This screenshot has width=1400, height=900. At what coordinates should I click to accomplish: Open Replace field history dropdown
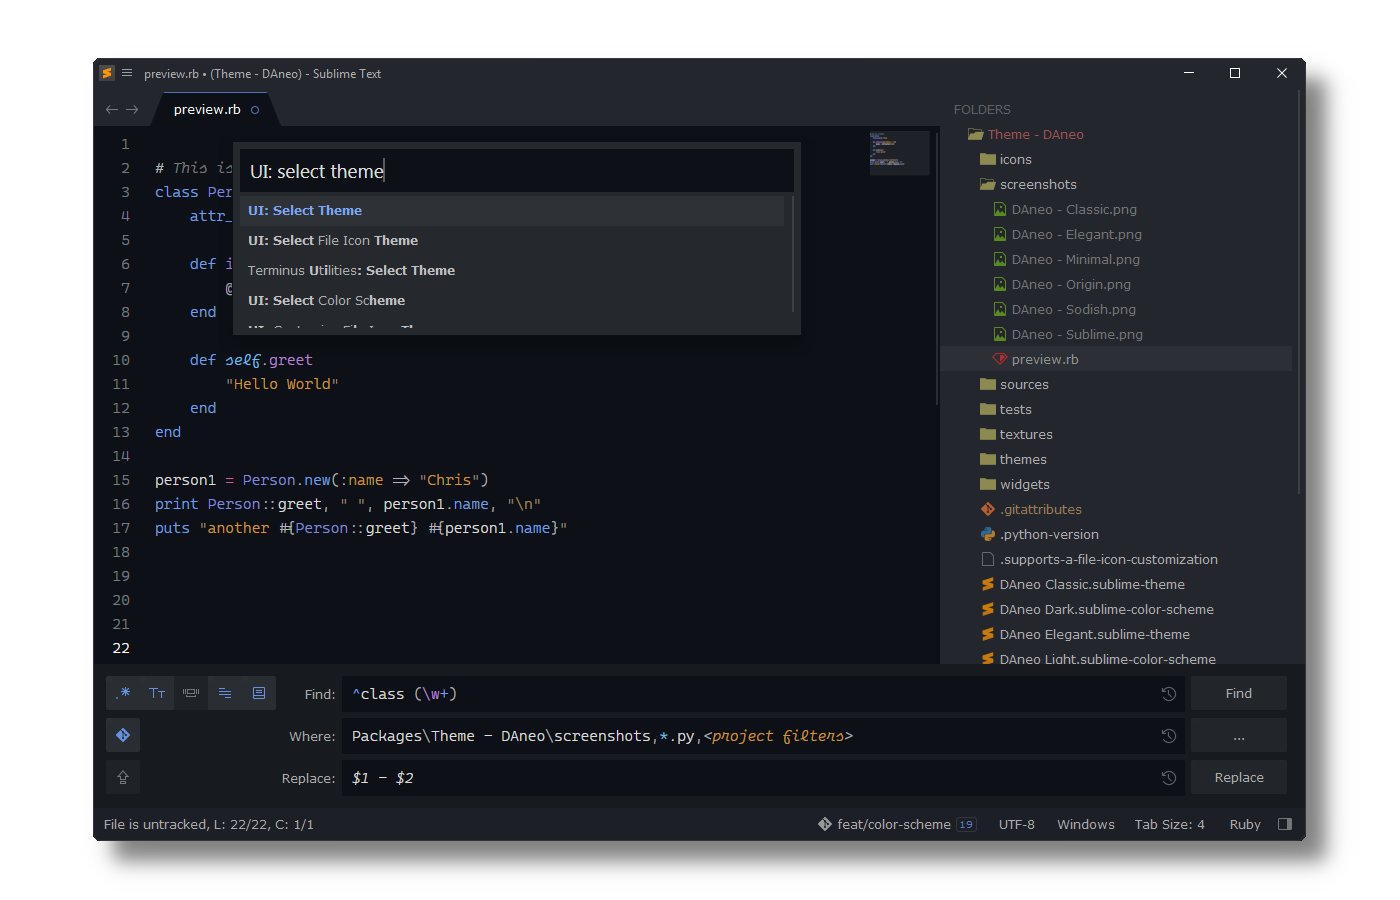point(1168,778)
